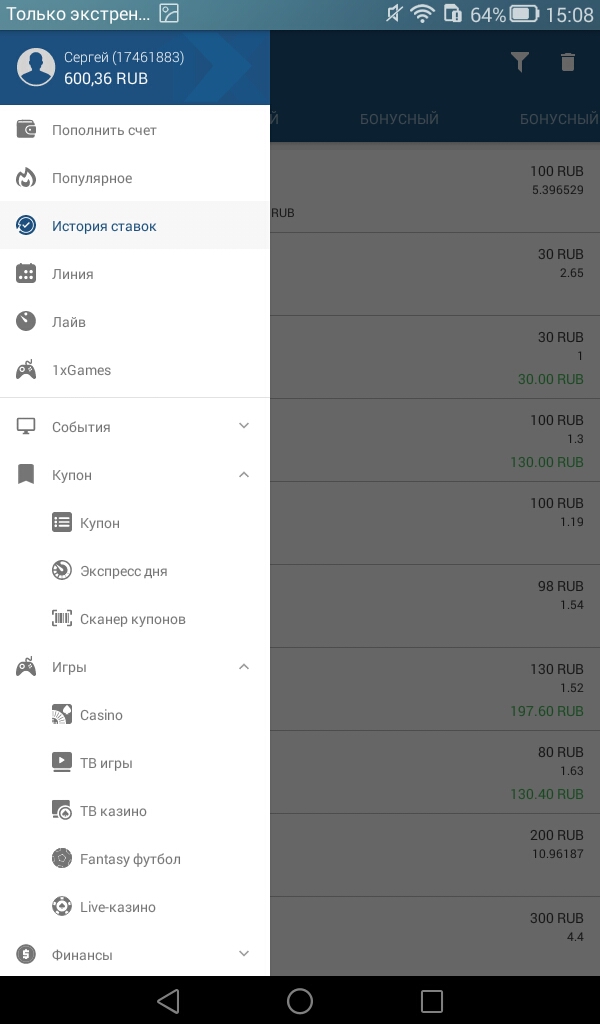Select История ставок menu item
The width and height of the screenshot is (600, 1024).
tap(104, 226)
